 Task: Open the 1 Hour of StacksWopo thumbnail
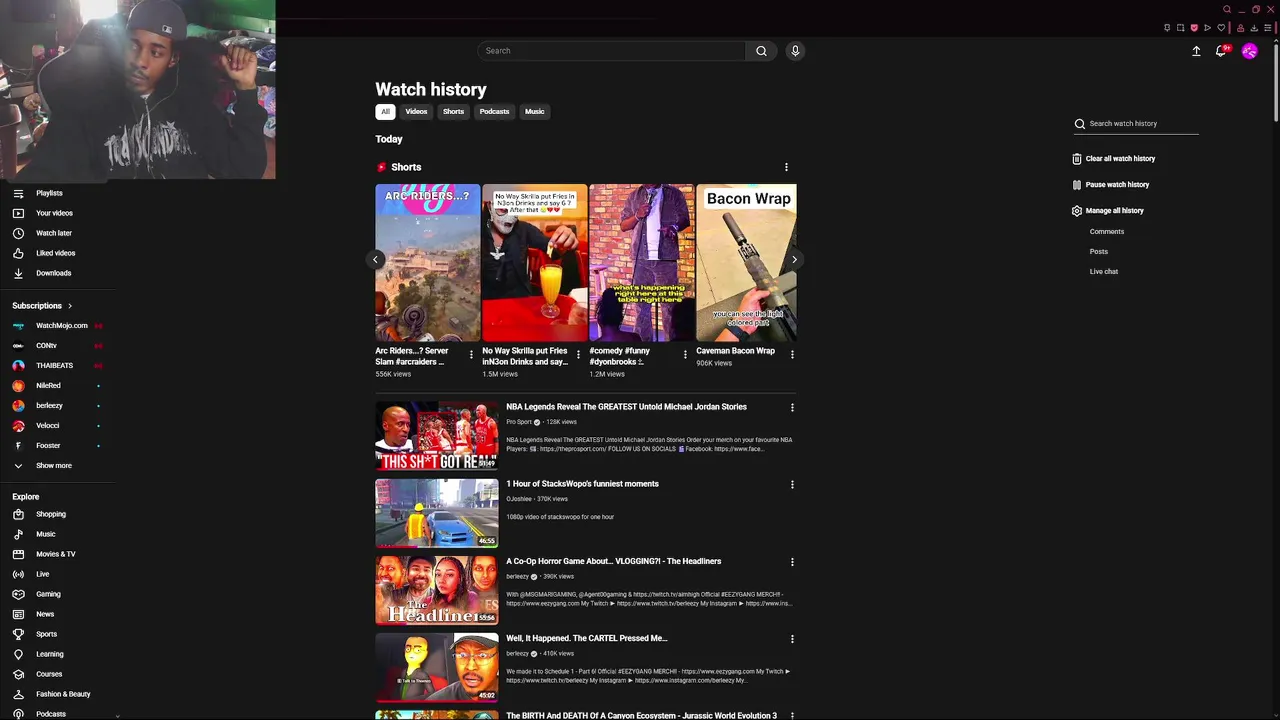[437, 513]
